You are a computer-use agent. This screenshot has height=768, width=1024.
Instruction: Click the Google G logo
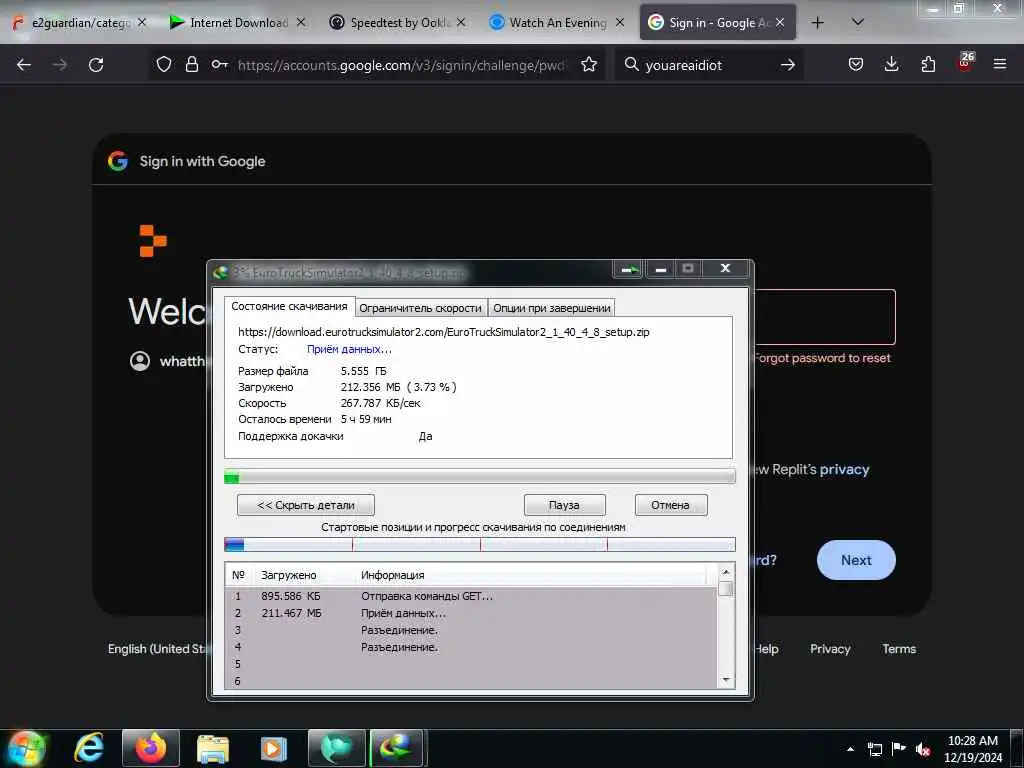[x=118, y=161]
